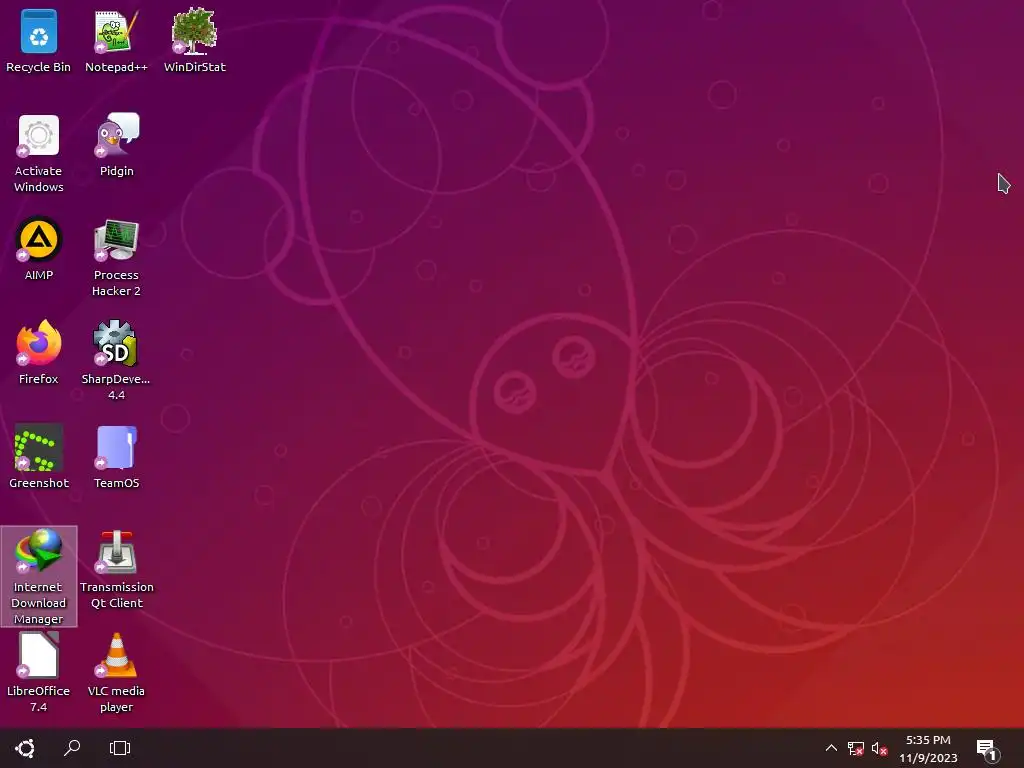1024x768 pixels.
Task: Launch Notepad++ from the desktop
Action: point(116,40)
